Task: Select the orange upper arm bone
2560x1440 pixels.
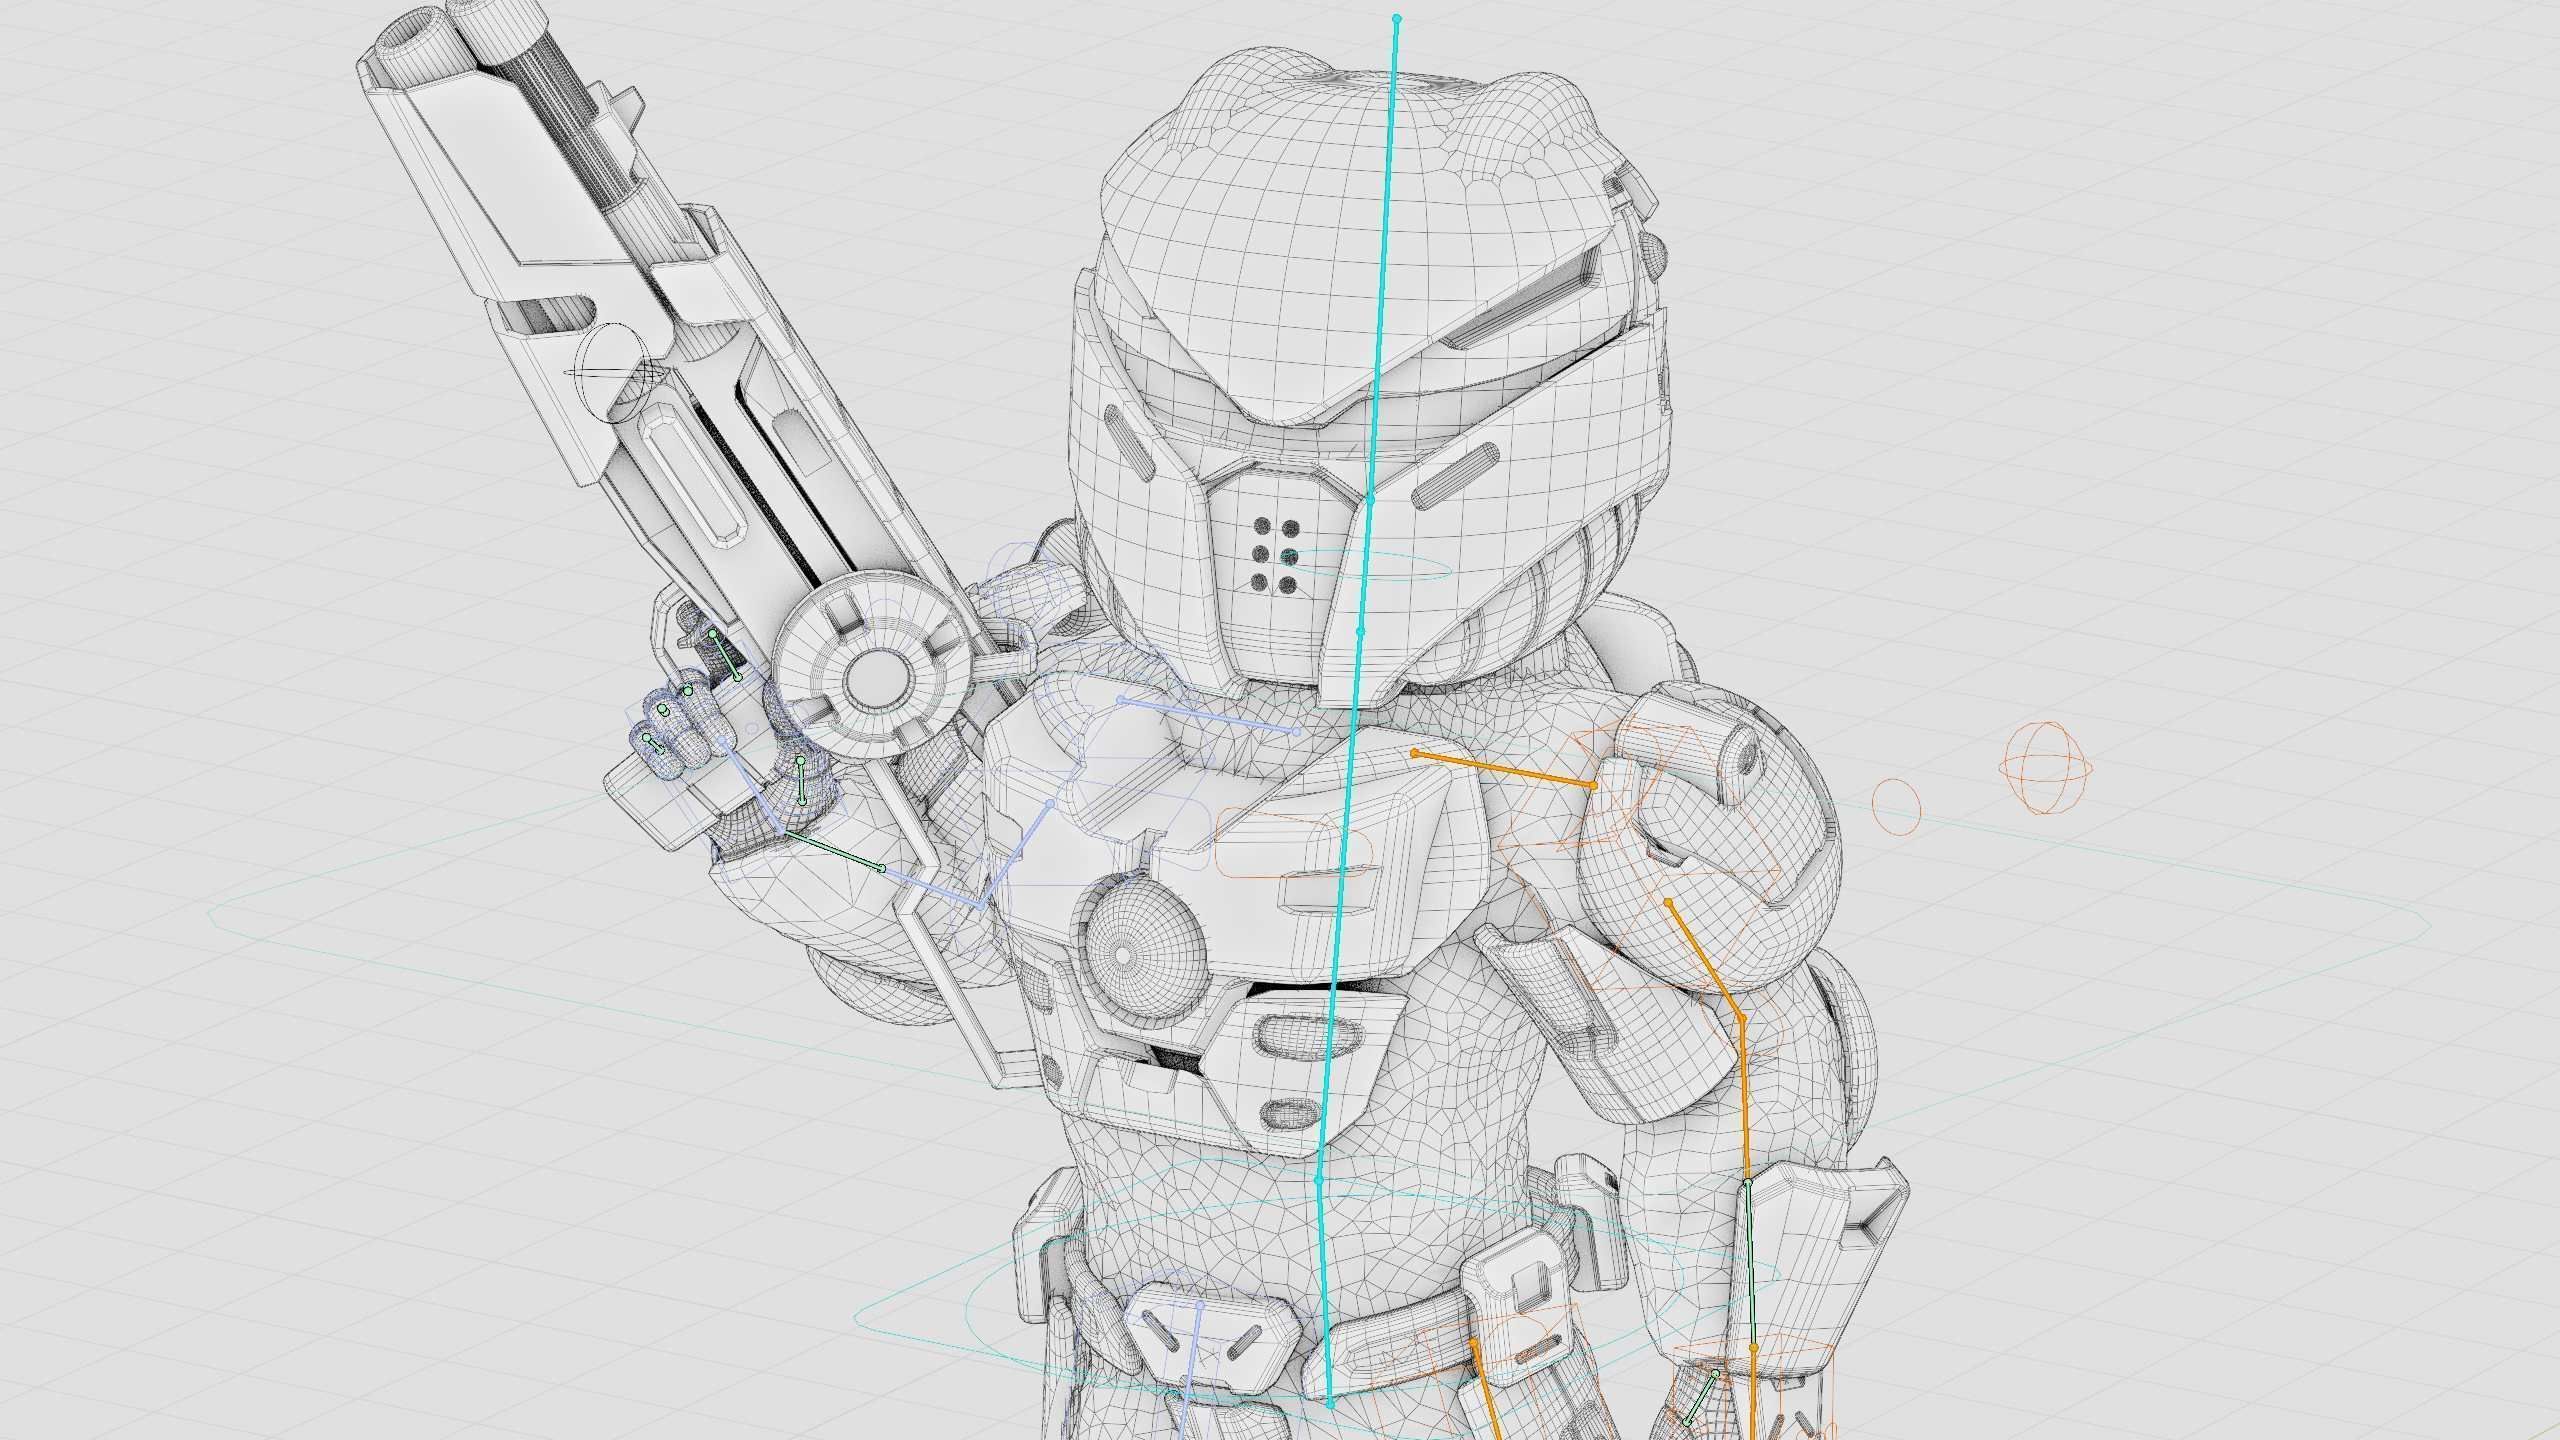Action: pos(1705,961)
